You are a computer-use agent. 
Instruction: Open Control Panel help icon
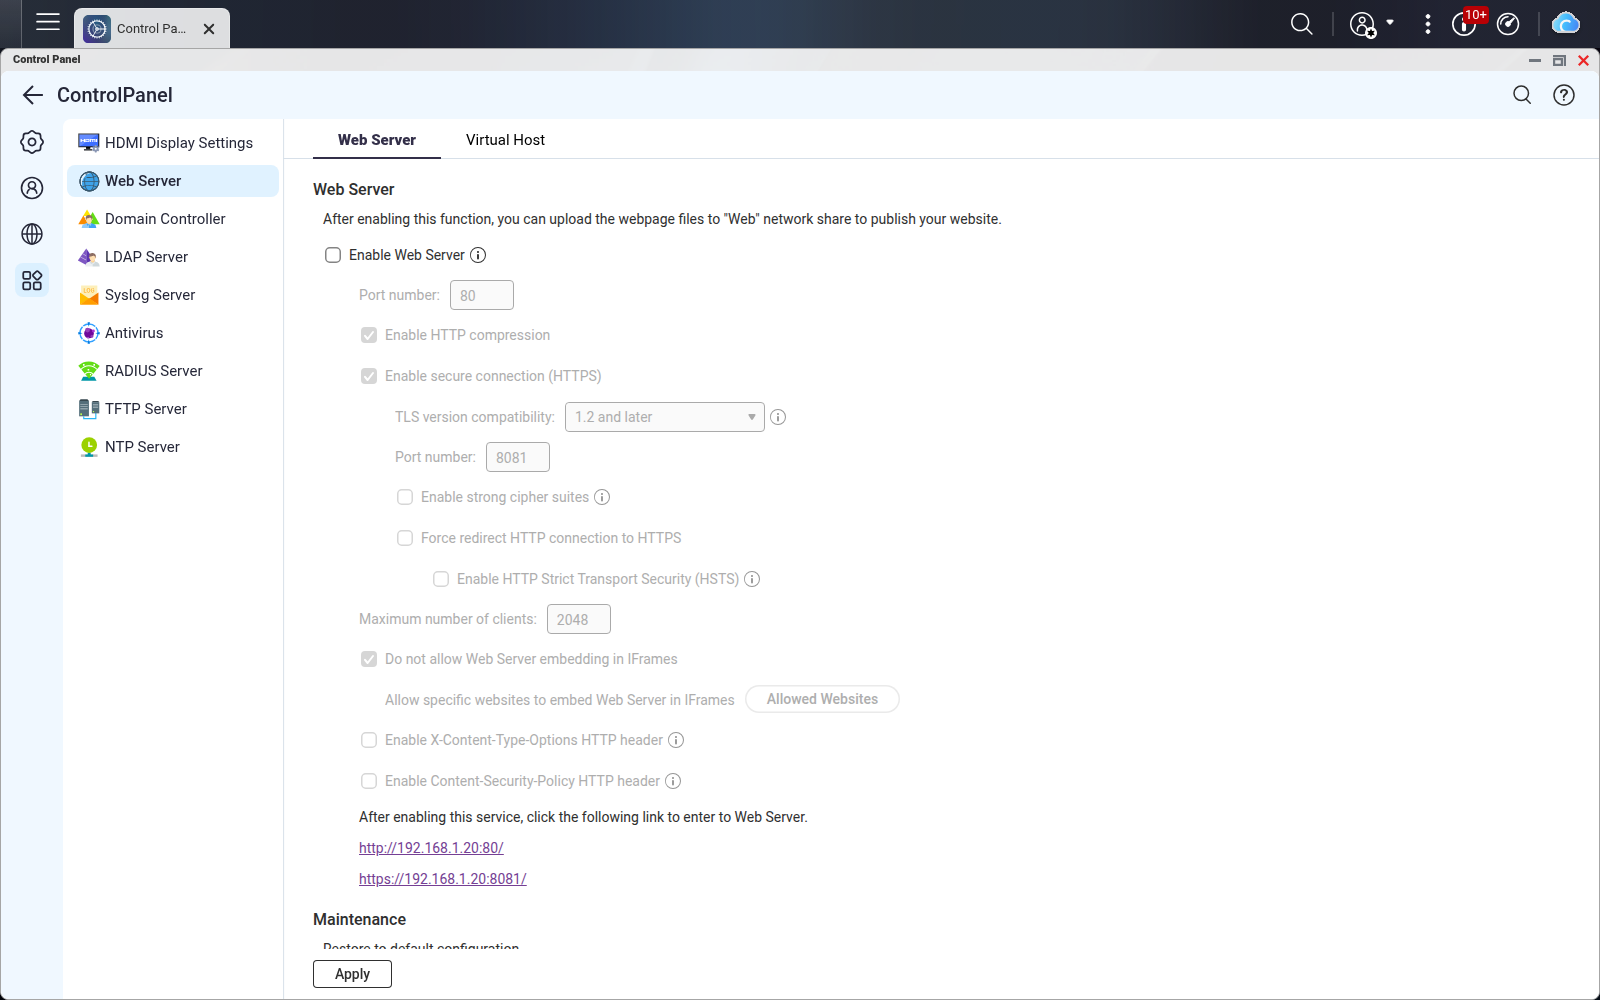(1564, 95)
